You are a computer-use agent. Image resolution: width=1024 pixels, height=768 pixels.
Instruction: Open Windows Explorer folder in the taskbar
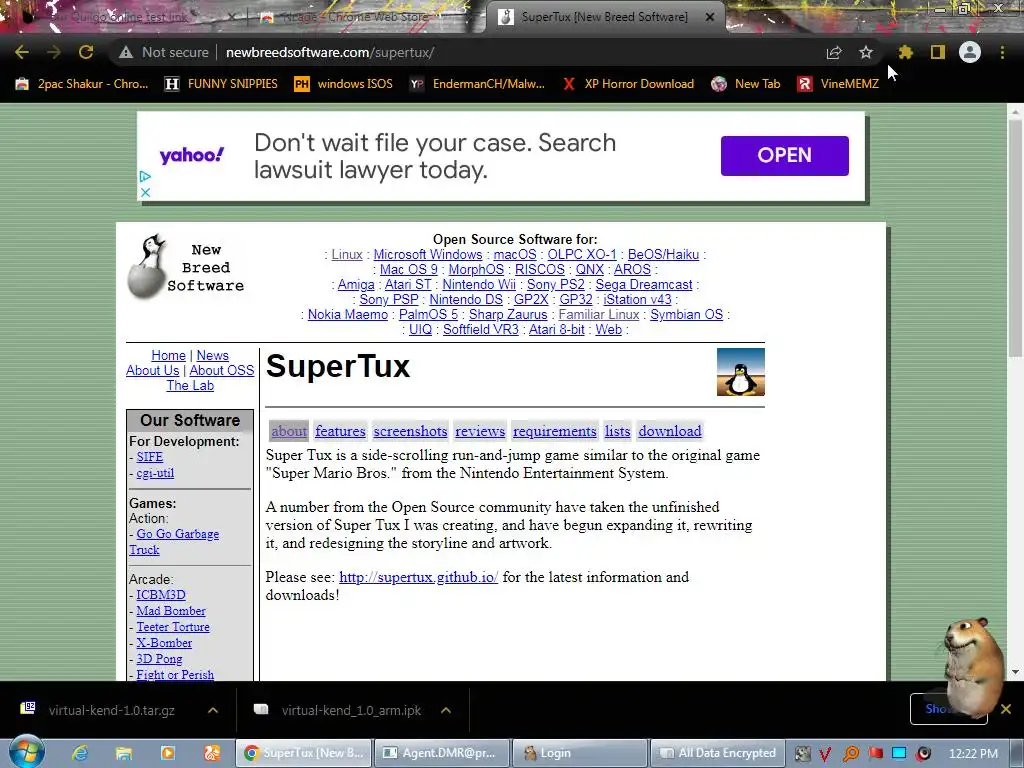[123, 753]
